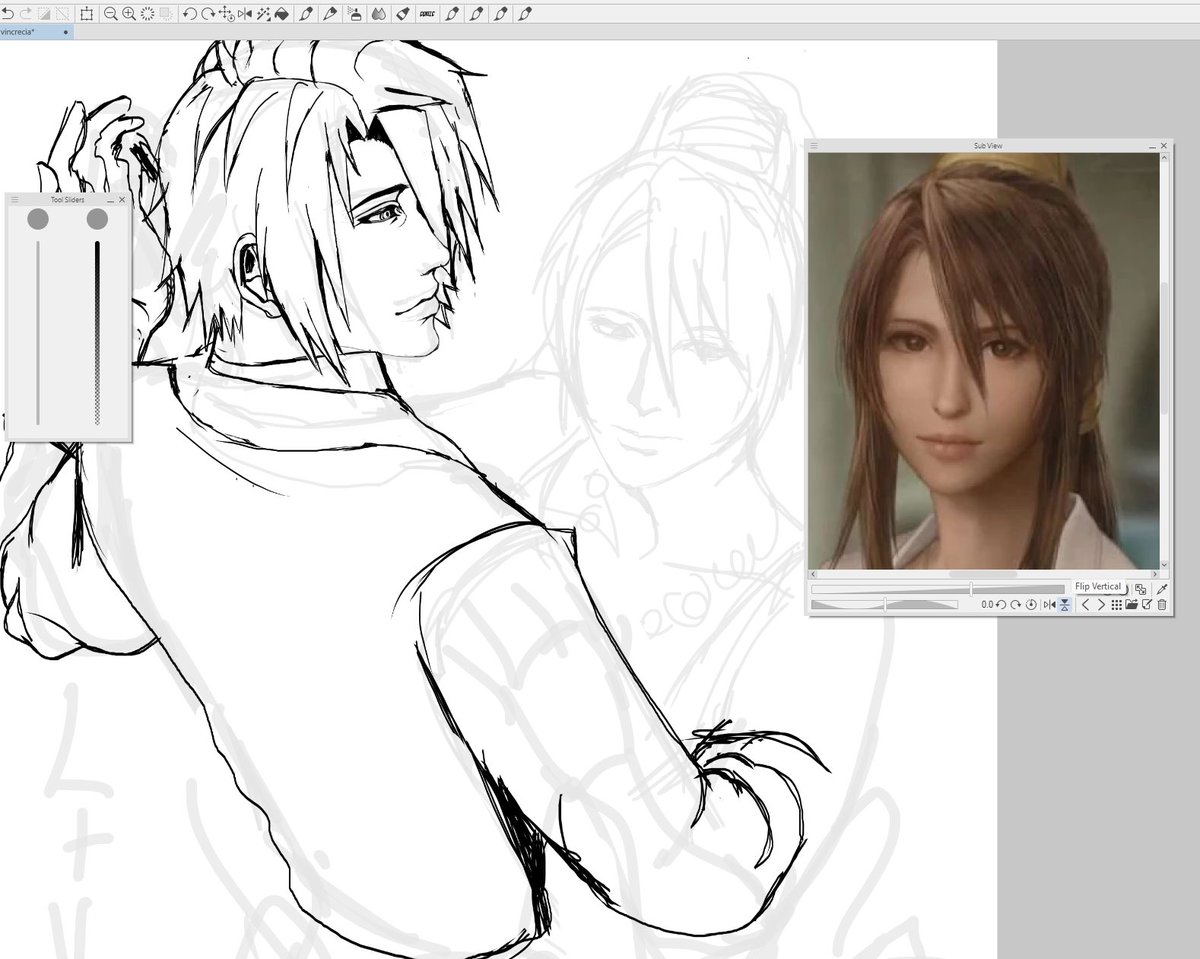The width and height of the screenshot is (1200, 959).
Task: Click the reference portrait in Sub View
Action: [x=983, y=361]
